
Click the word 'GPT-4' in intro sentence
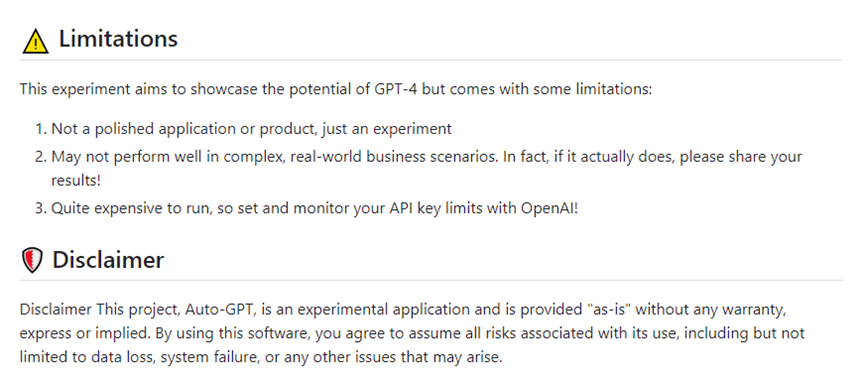tap(392, 89)
